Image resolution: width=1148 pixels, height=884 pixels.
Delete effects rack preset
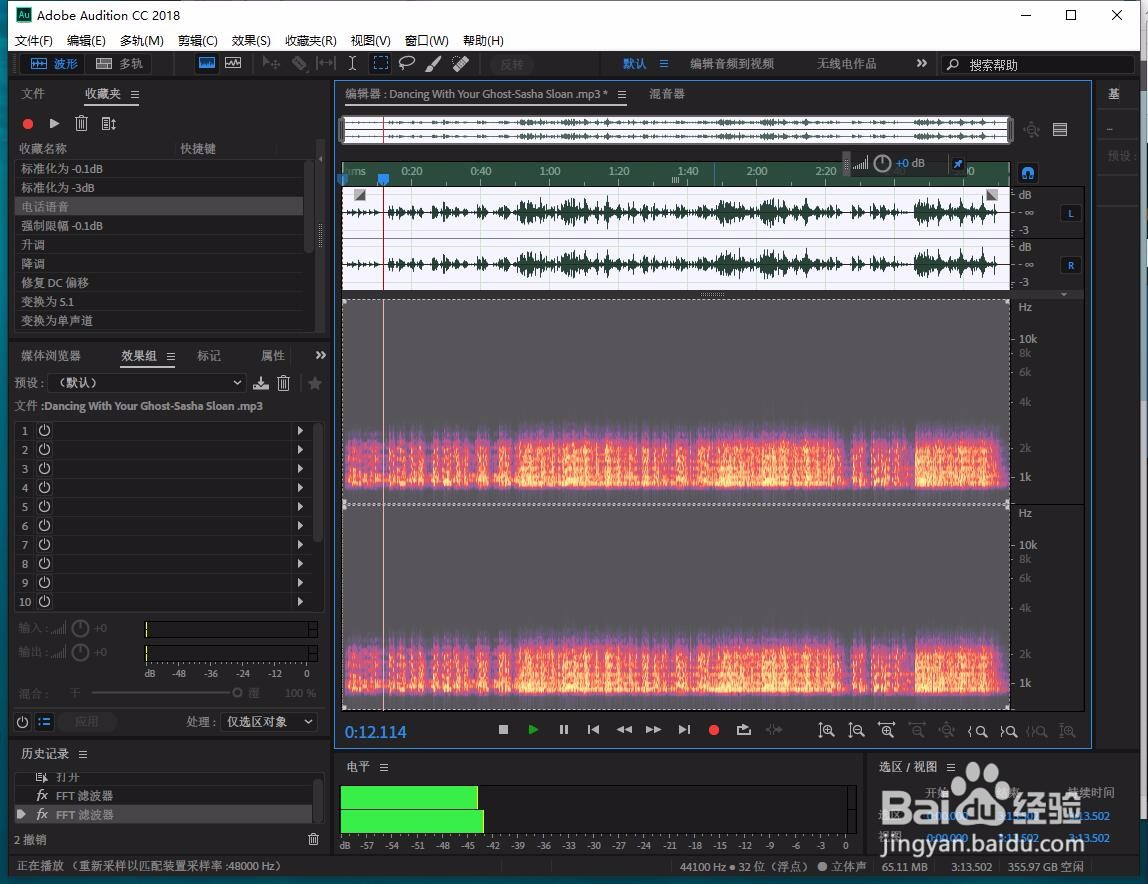(x=284, y=383)
